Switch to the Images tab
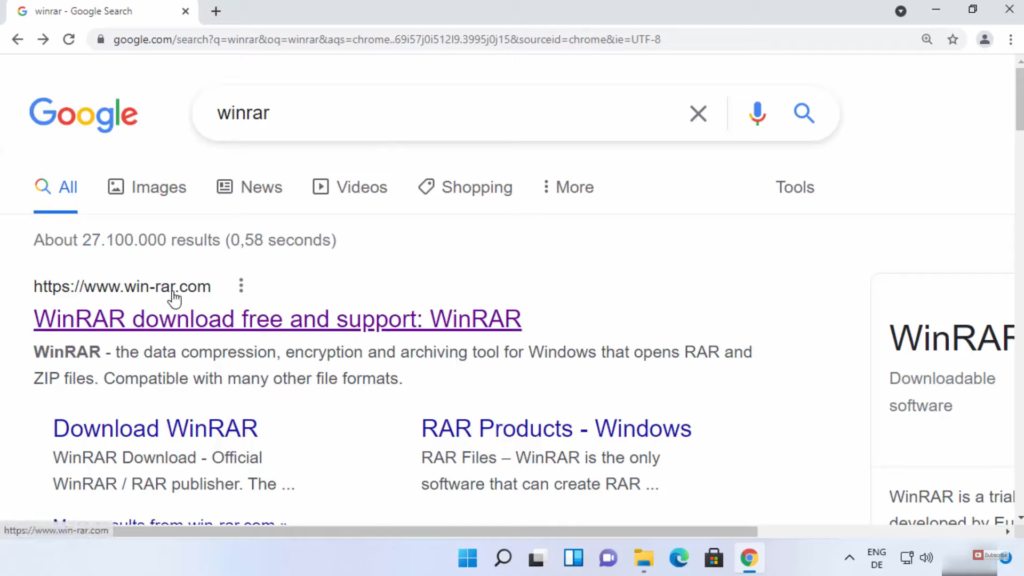 tap(147, 187)
